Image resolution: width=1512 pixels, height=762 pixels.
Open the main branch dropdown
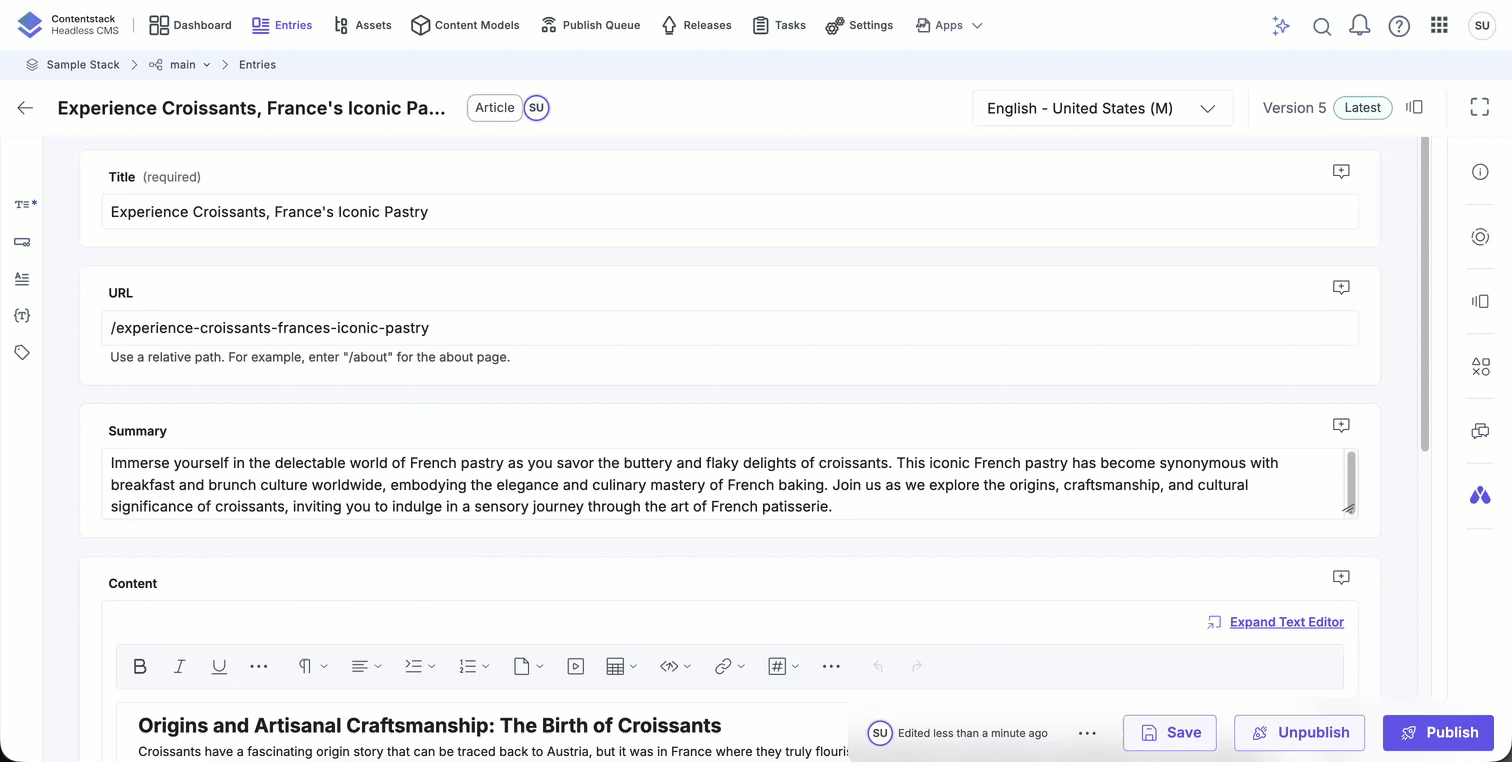(x=180, y=65)
